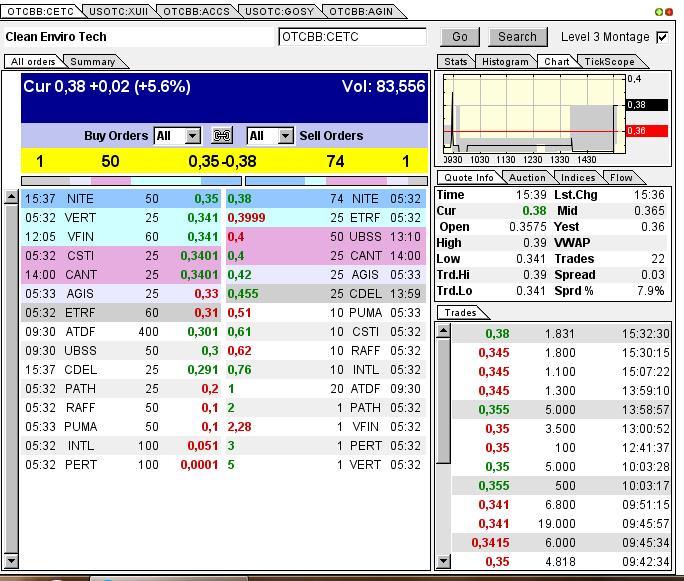Click the Trades list scrollbar thumb

444,401
